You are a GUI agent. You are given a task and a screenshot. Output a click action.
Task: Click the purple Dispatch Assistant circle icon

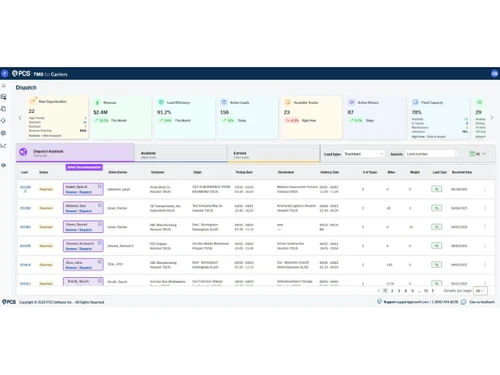(23, 152)
